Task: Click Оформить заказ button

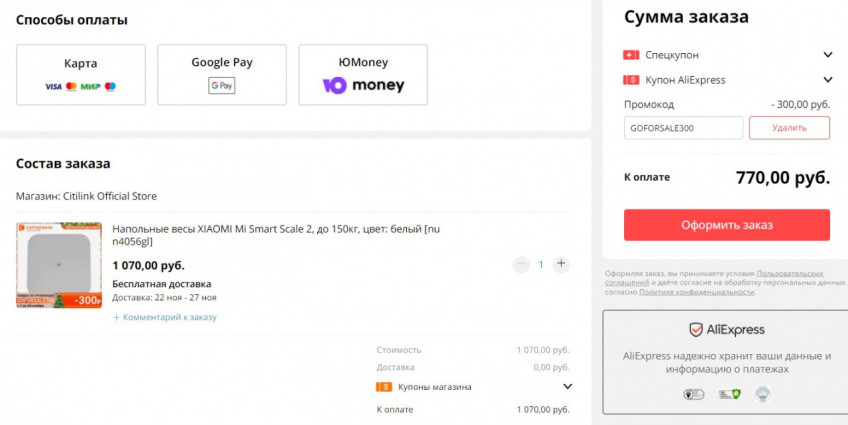Action: click(726, 225)
